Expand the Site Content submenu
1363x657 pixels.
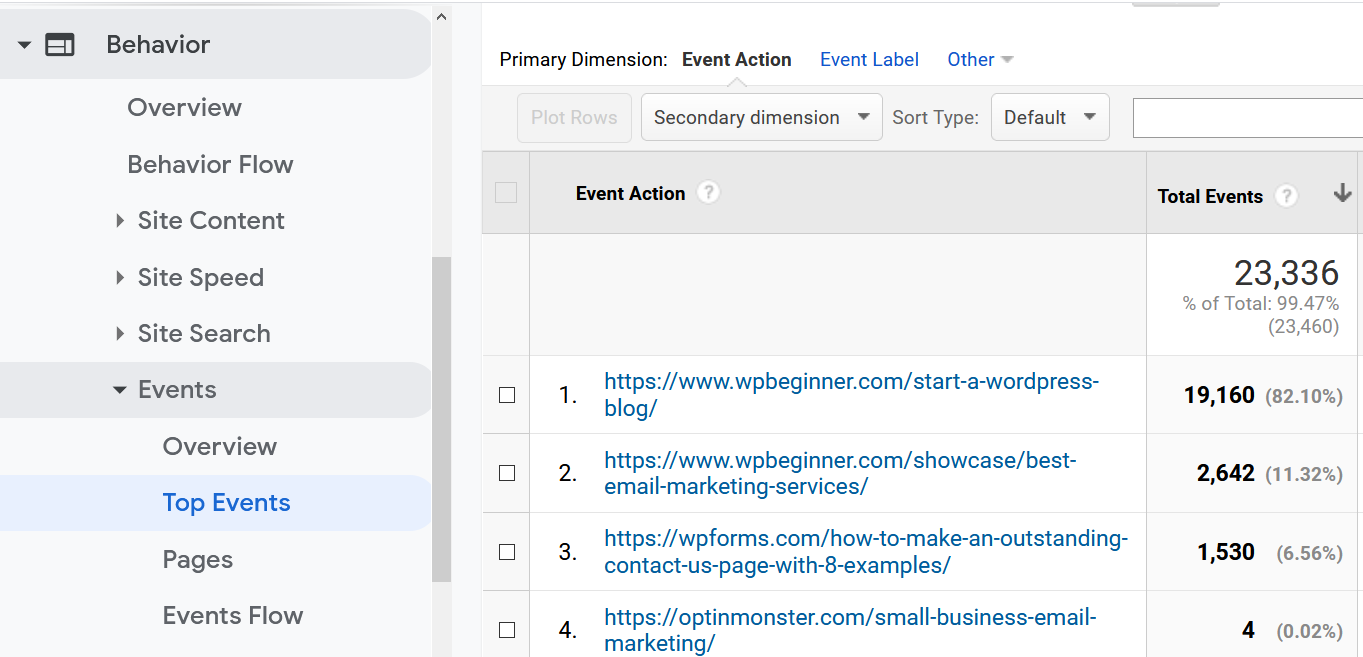(x=120, y=221)
